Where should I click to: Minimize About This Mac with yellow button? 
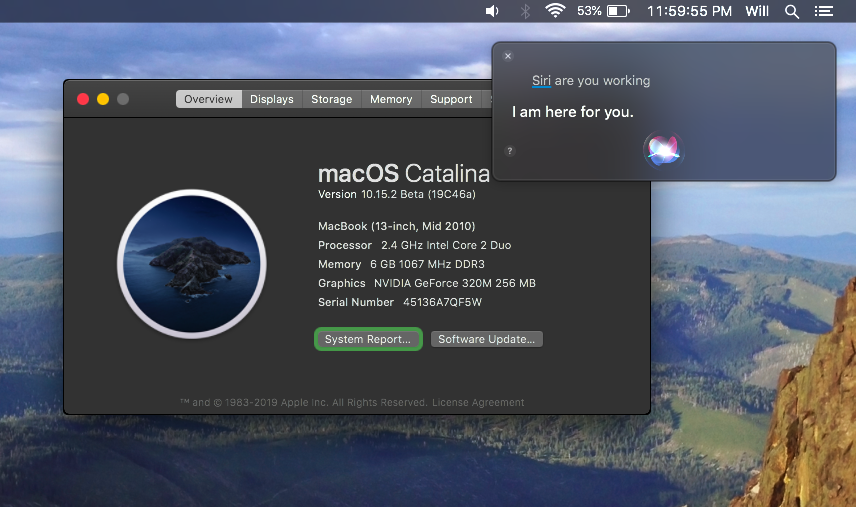click(103, 99)
